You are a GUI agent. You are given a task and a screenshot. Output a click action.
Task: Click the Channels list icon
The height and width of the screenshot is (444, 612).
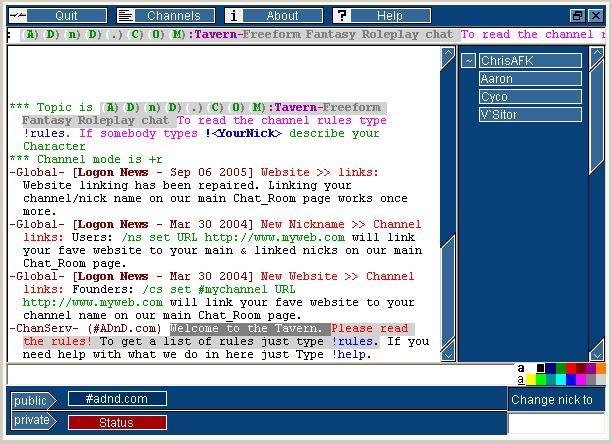click(126, 16)
